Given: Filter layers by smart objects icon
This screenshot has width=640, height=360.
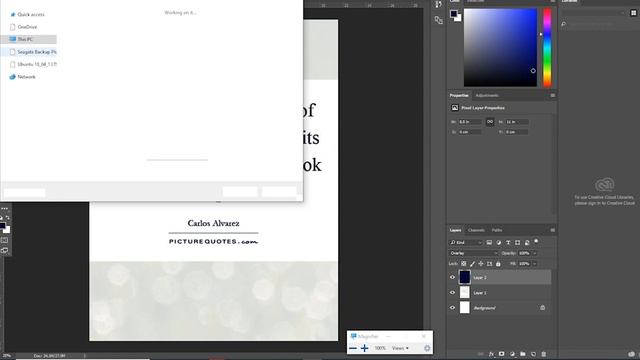Looking at the screenshot, I should pyautogui.click(x=527, y=242).
